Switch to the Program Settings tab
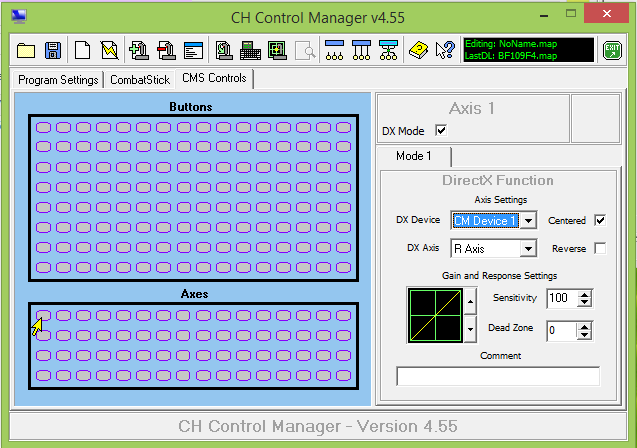Viewport: 637px width, 448px height. pyautogui.click(x=58, y=80)
